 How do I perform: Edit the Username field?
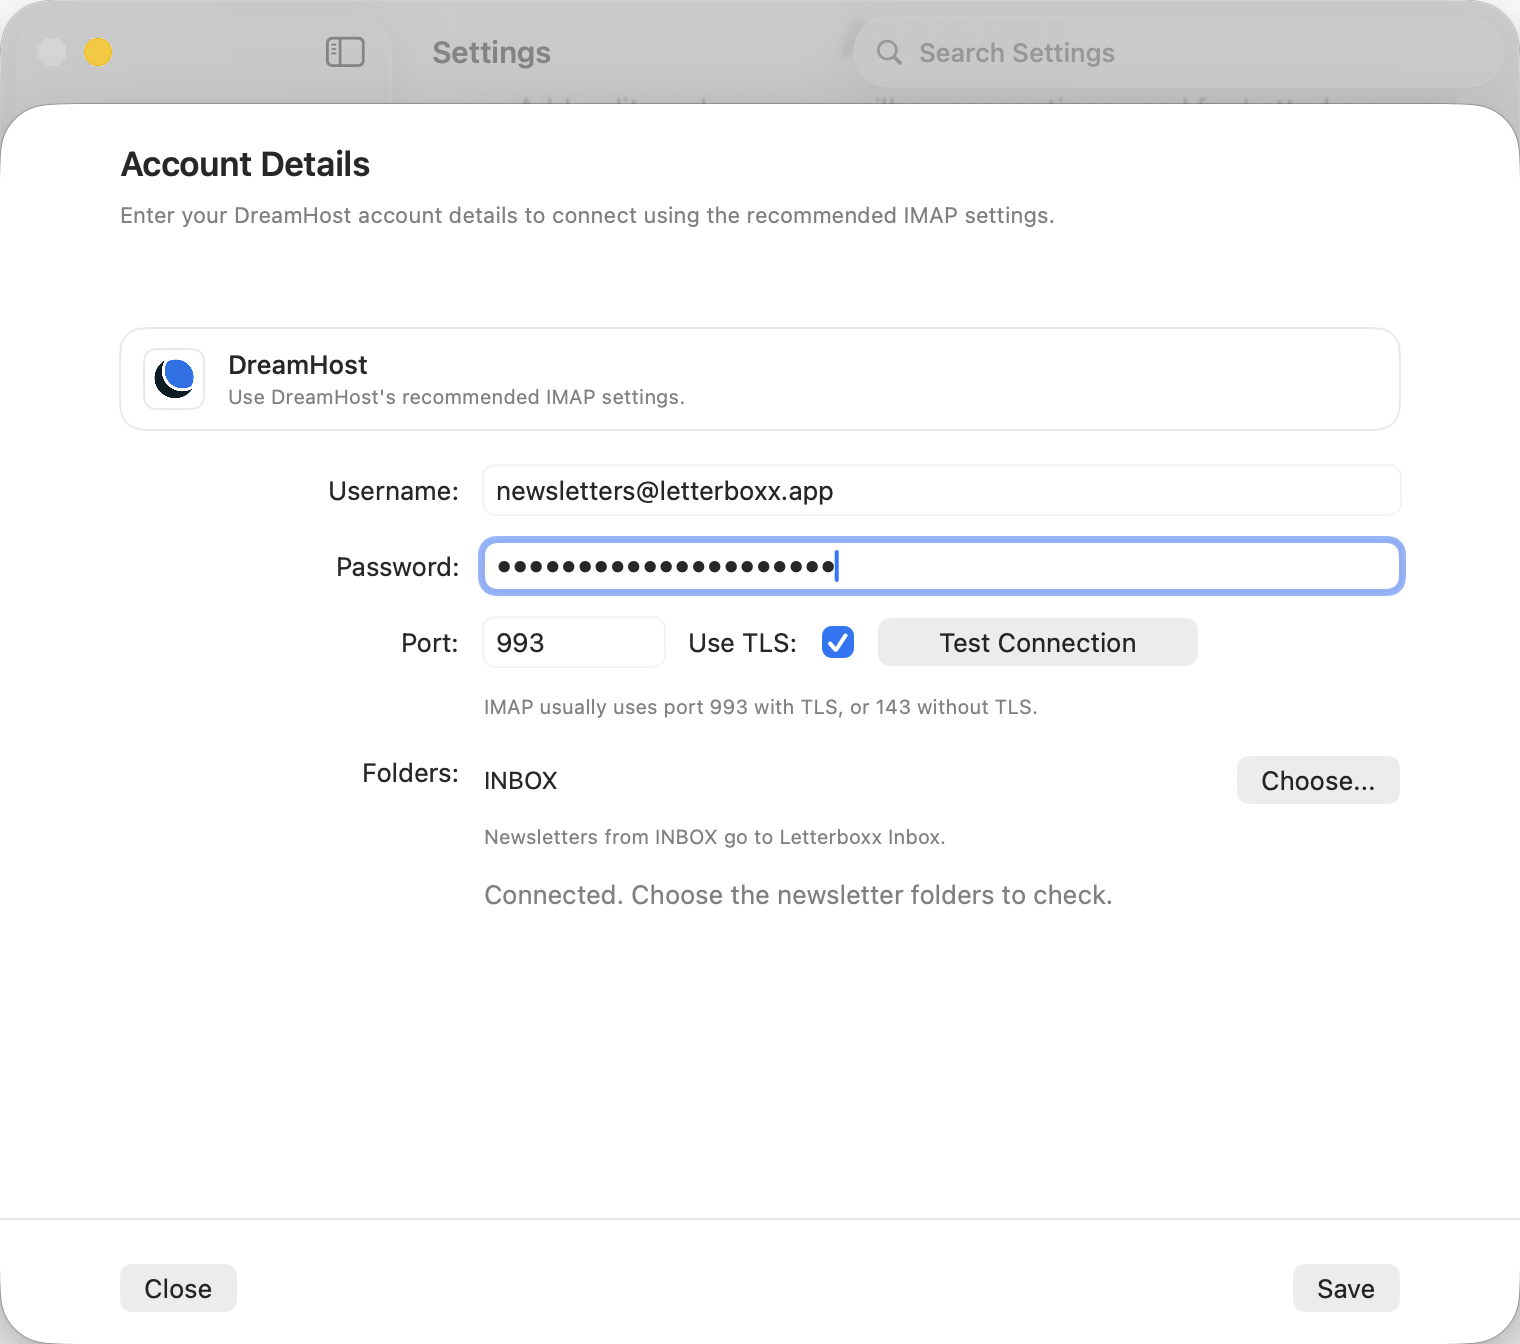(x=941, y=490)
